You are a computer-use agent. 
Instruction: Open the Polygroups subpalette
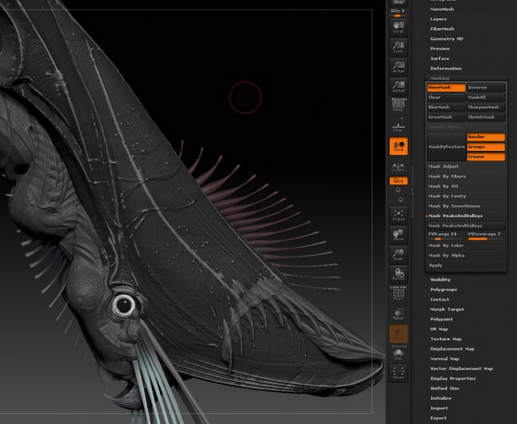[443, 290]
